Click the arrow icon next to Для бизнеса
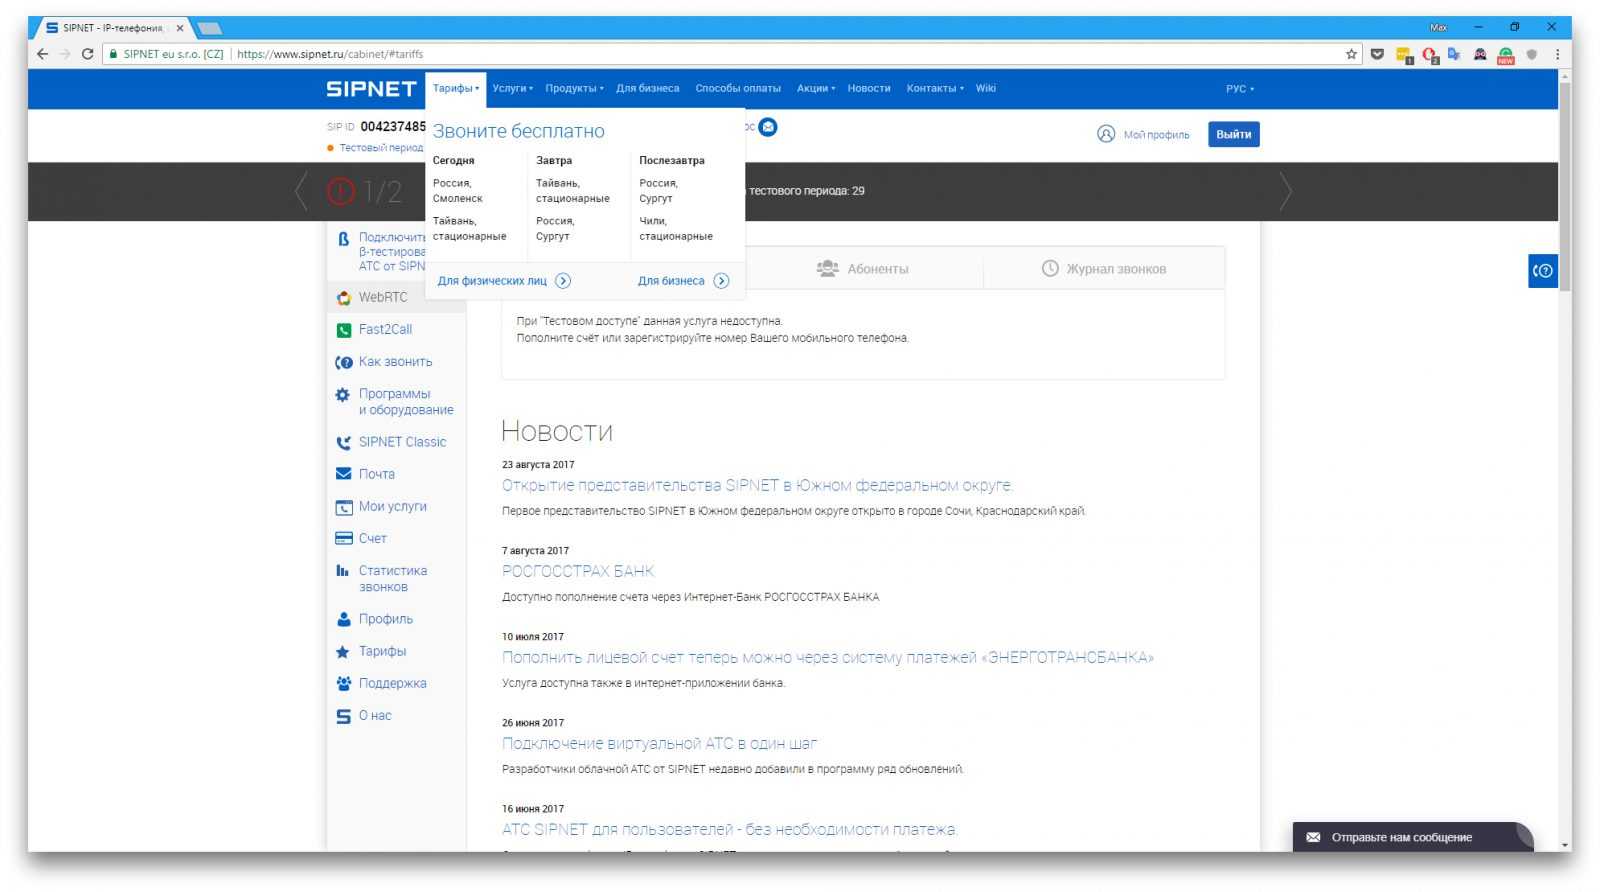 click(721, 281)
